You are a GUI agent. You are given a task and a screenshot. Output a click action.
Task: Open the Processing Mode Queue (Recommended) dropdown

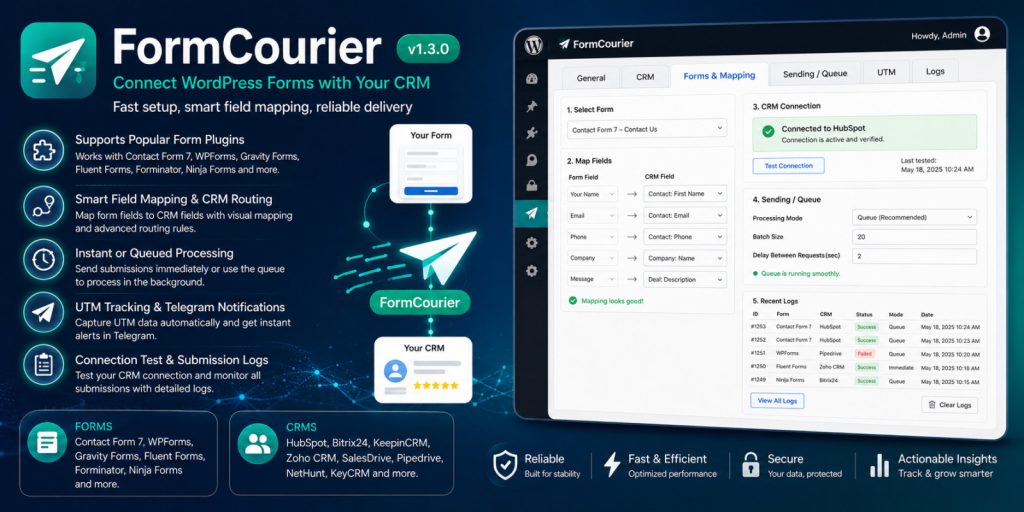(x=914, y=217)
